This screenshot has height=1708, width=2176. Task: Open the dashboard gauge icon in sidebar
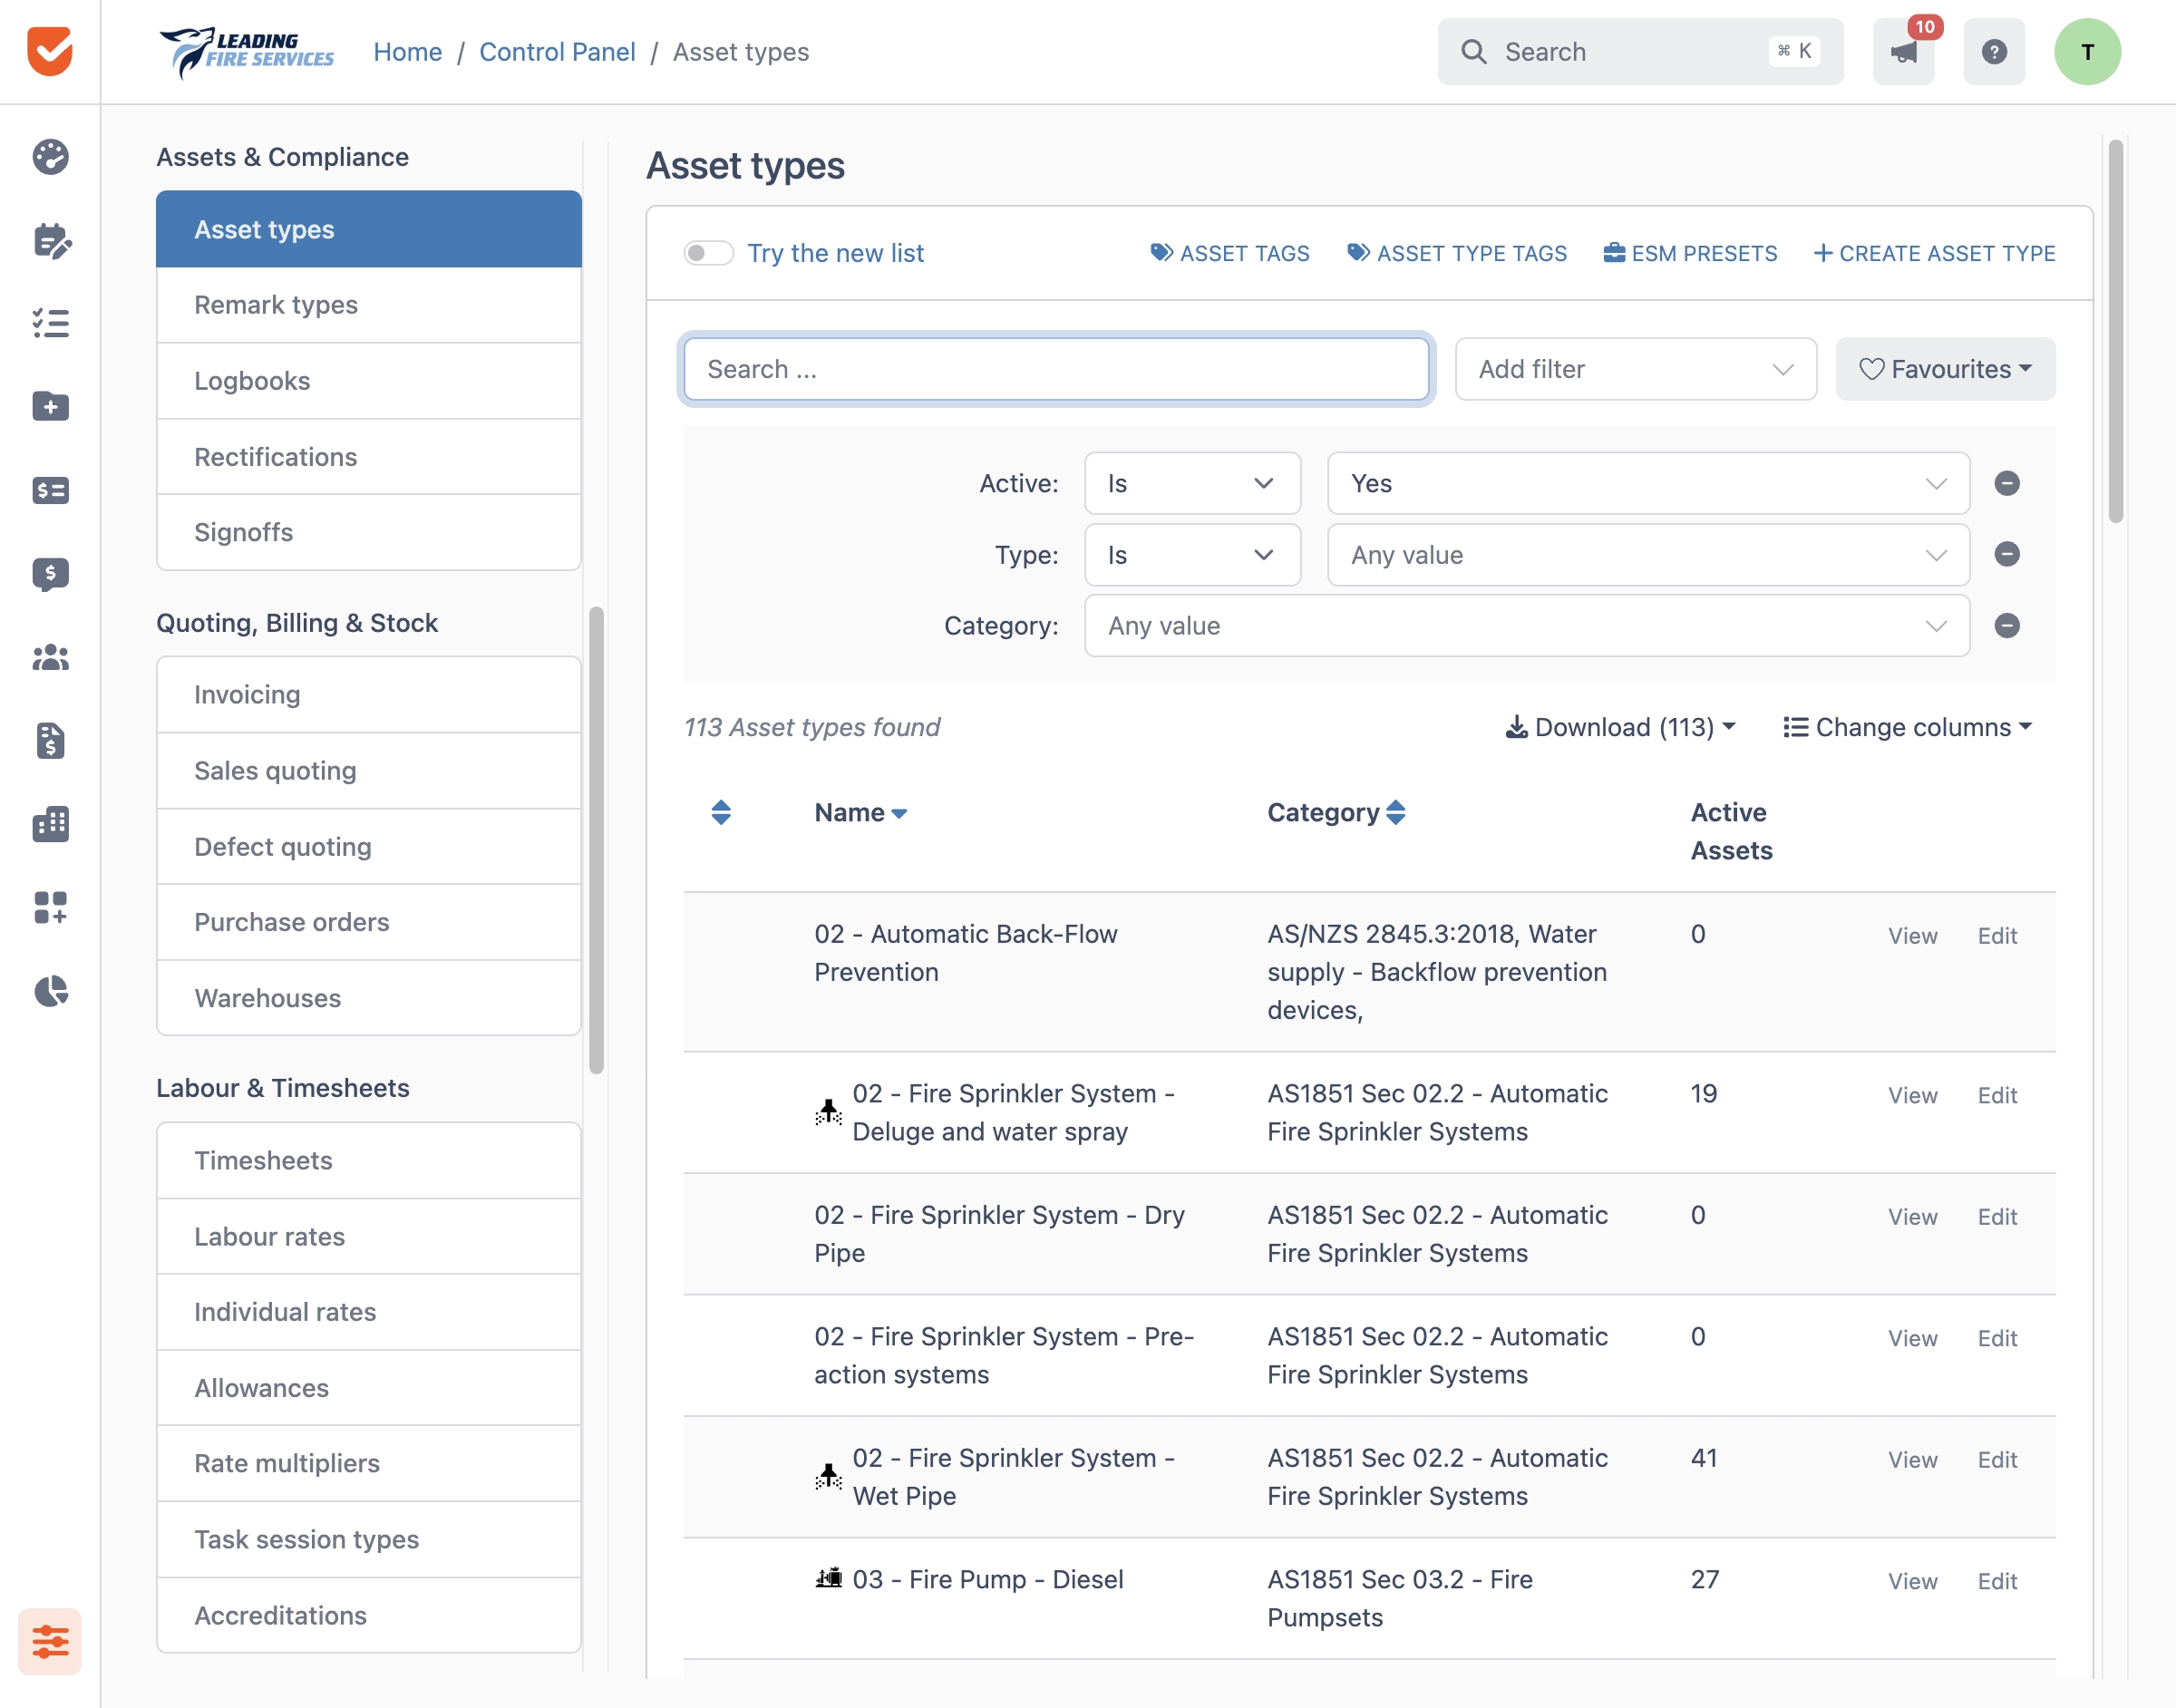point(50,157)
